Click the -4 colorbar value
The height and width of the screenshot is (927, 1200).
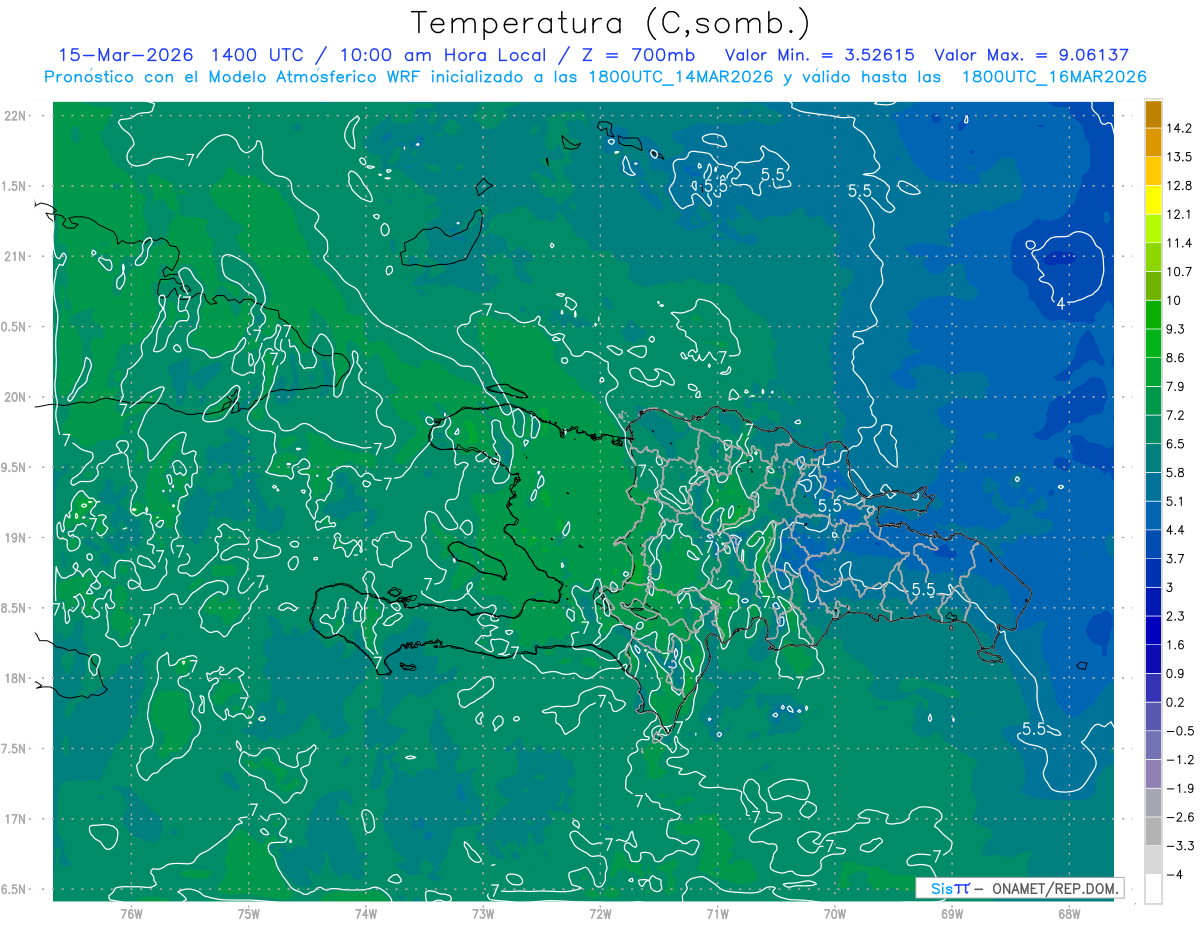[x=1177, y=875]
